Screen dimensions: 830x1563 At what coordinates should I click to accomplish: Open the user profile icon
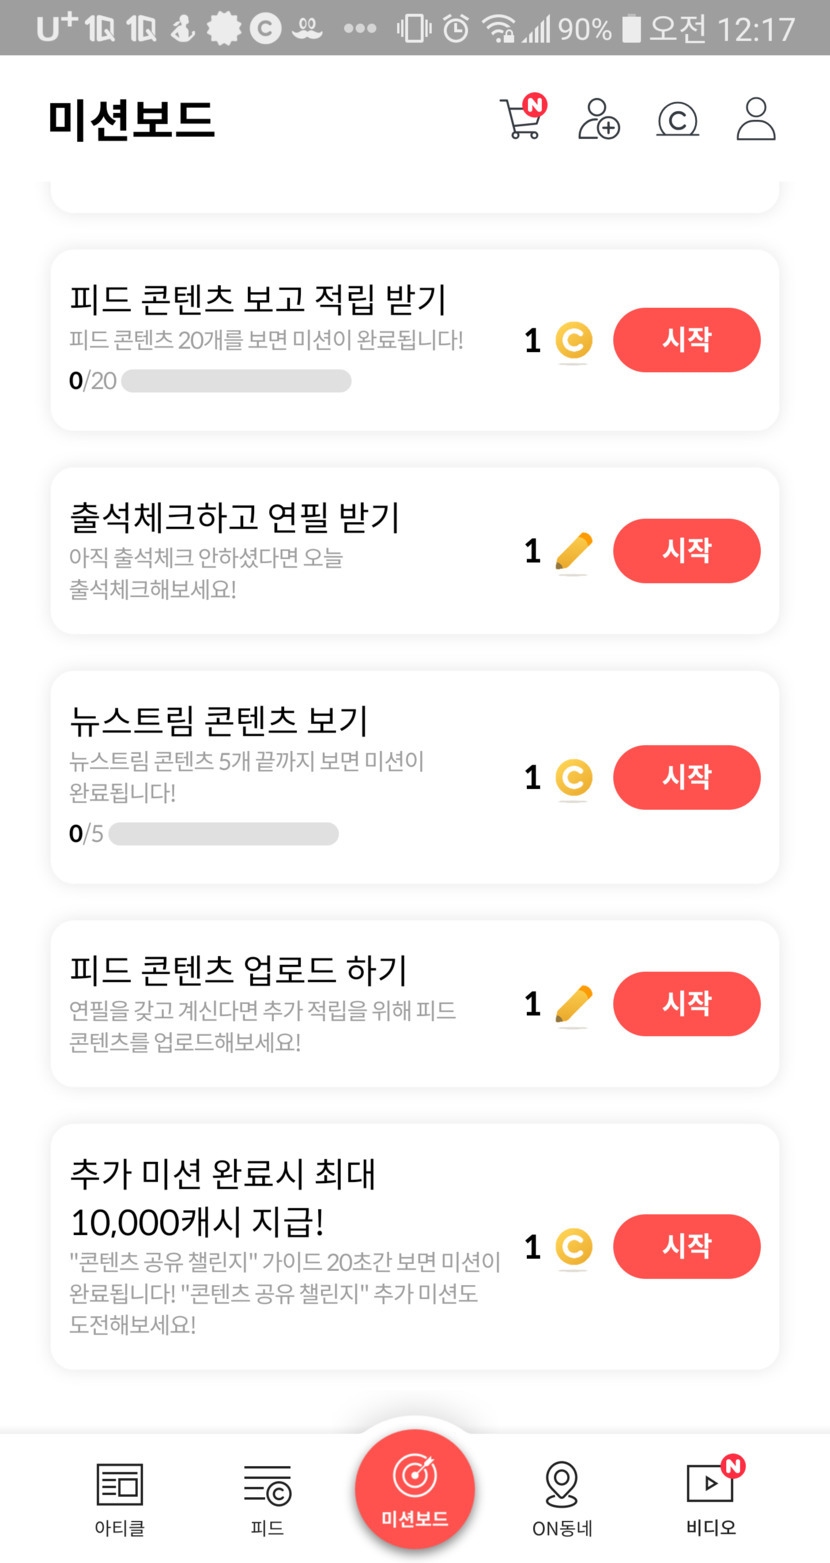pos(756,118)
